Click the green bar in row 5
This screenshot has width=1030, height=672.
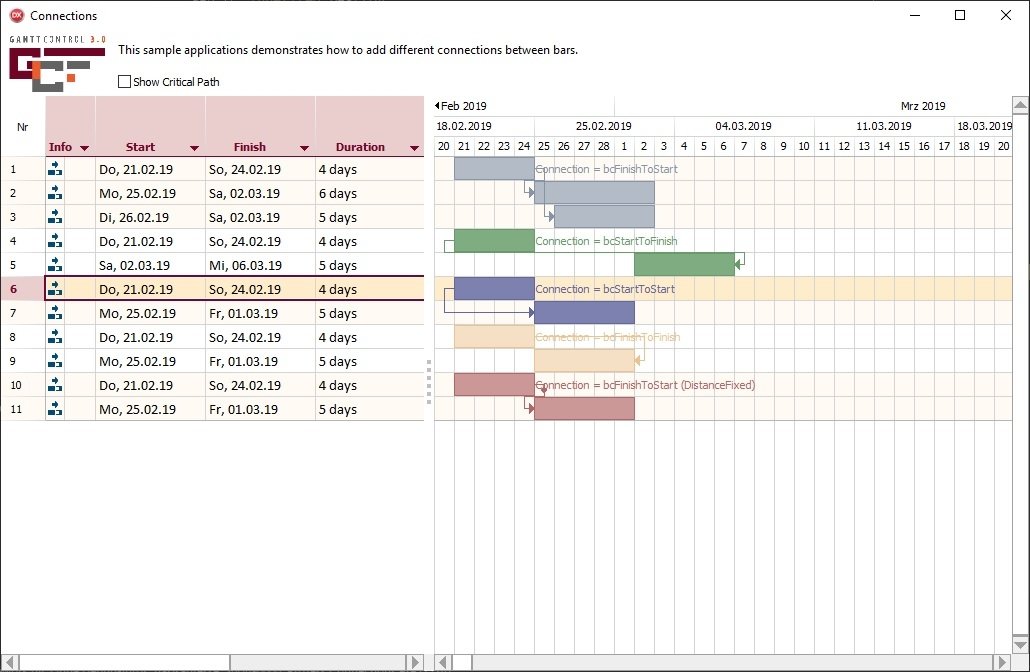click(684, 264)
